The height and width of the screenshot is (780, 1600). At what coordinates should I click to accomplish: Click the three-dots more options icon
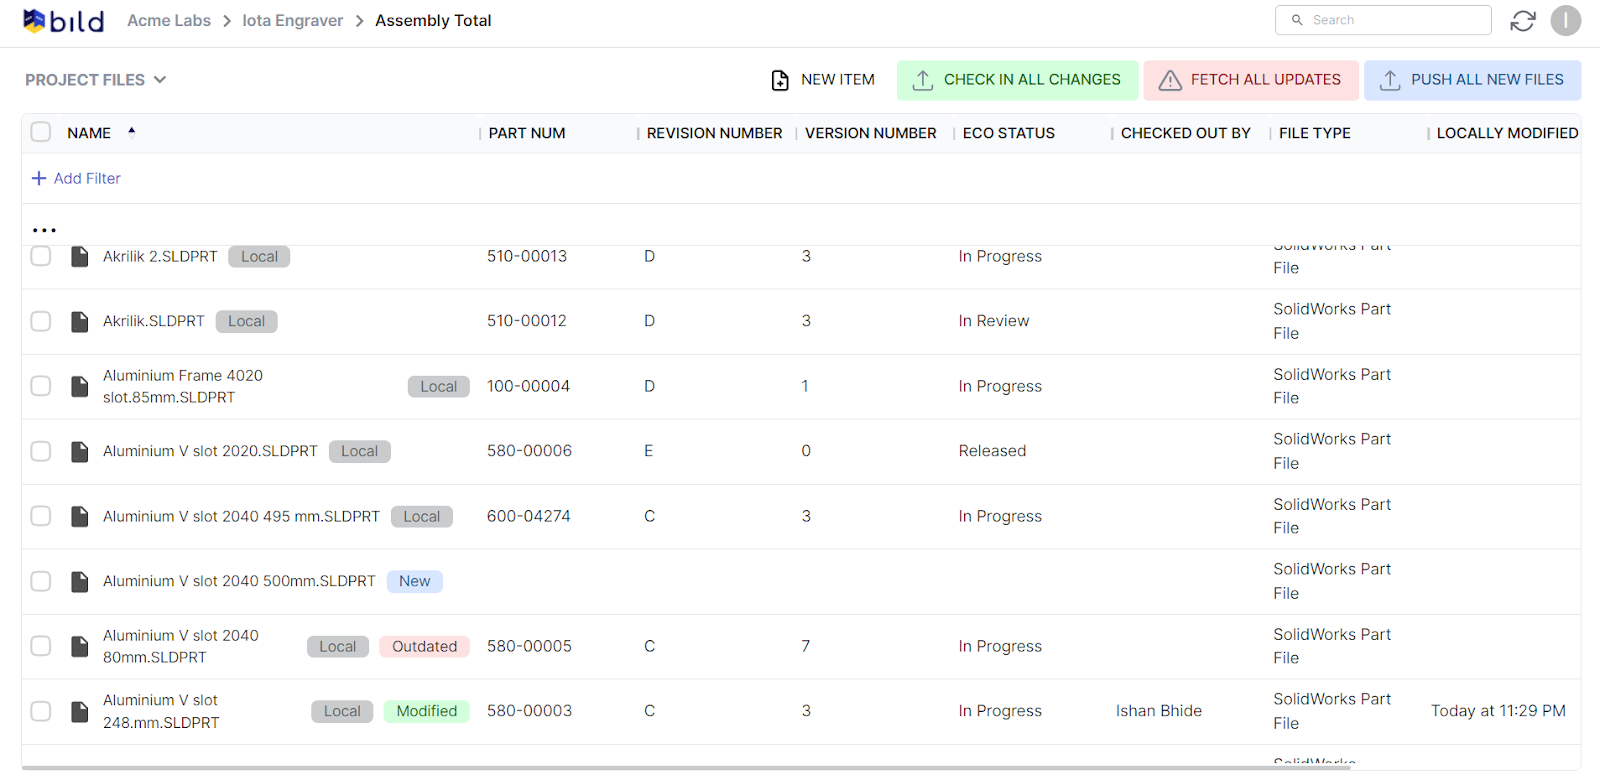(x=44, y=230)
